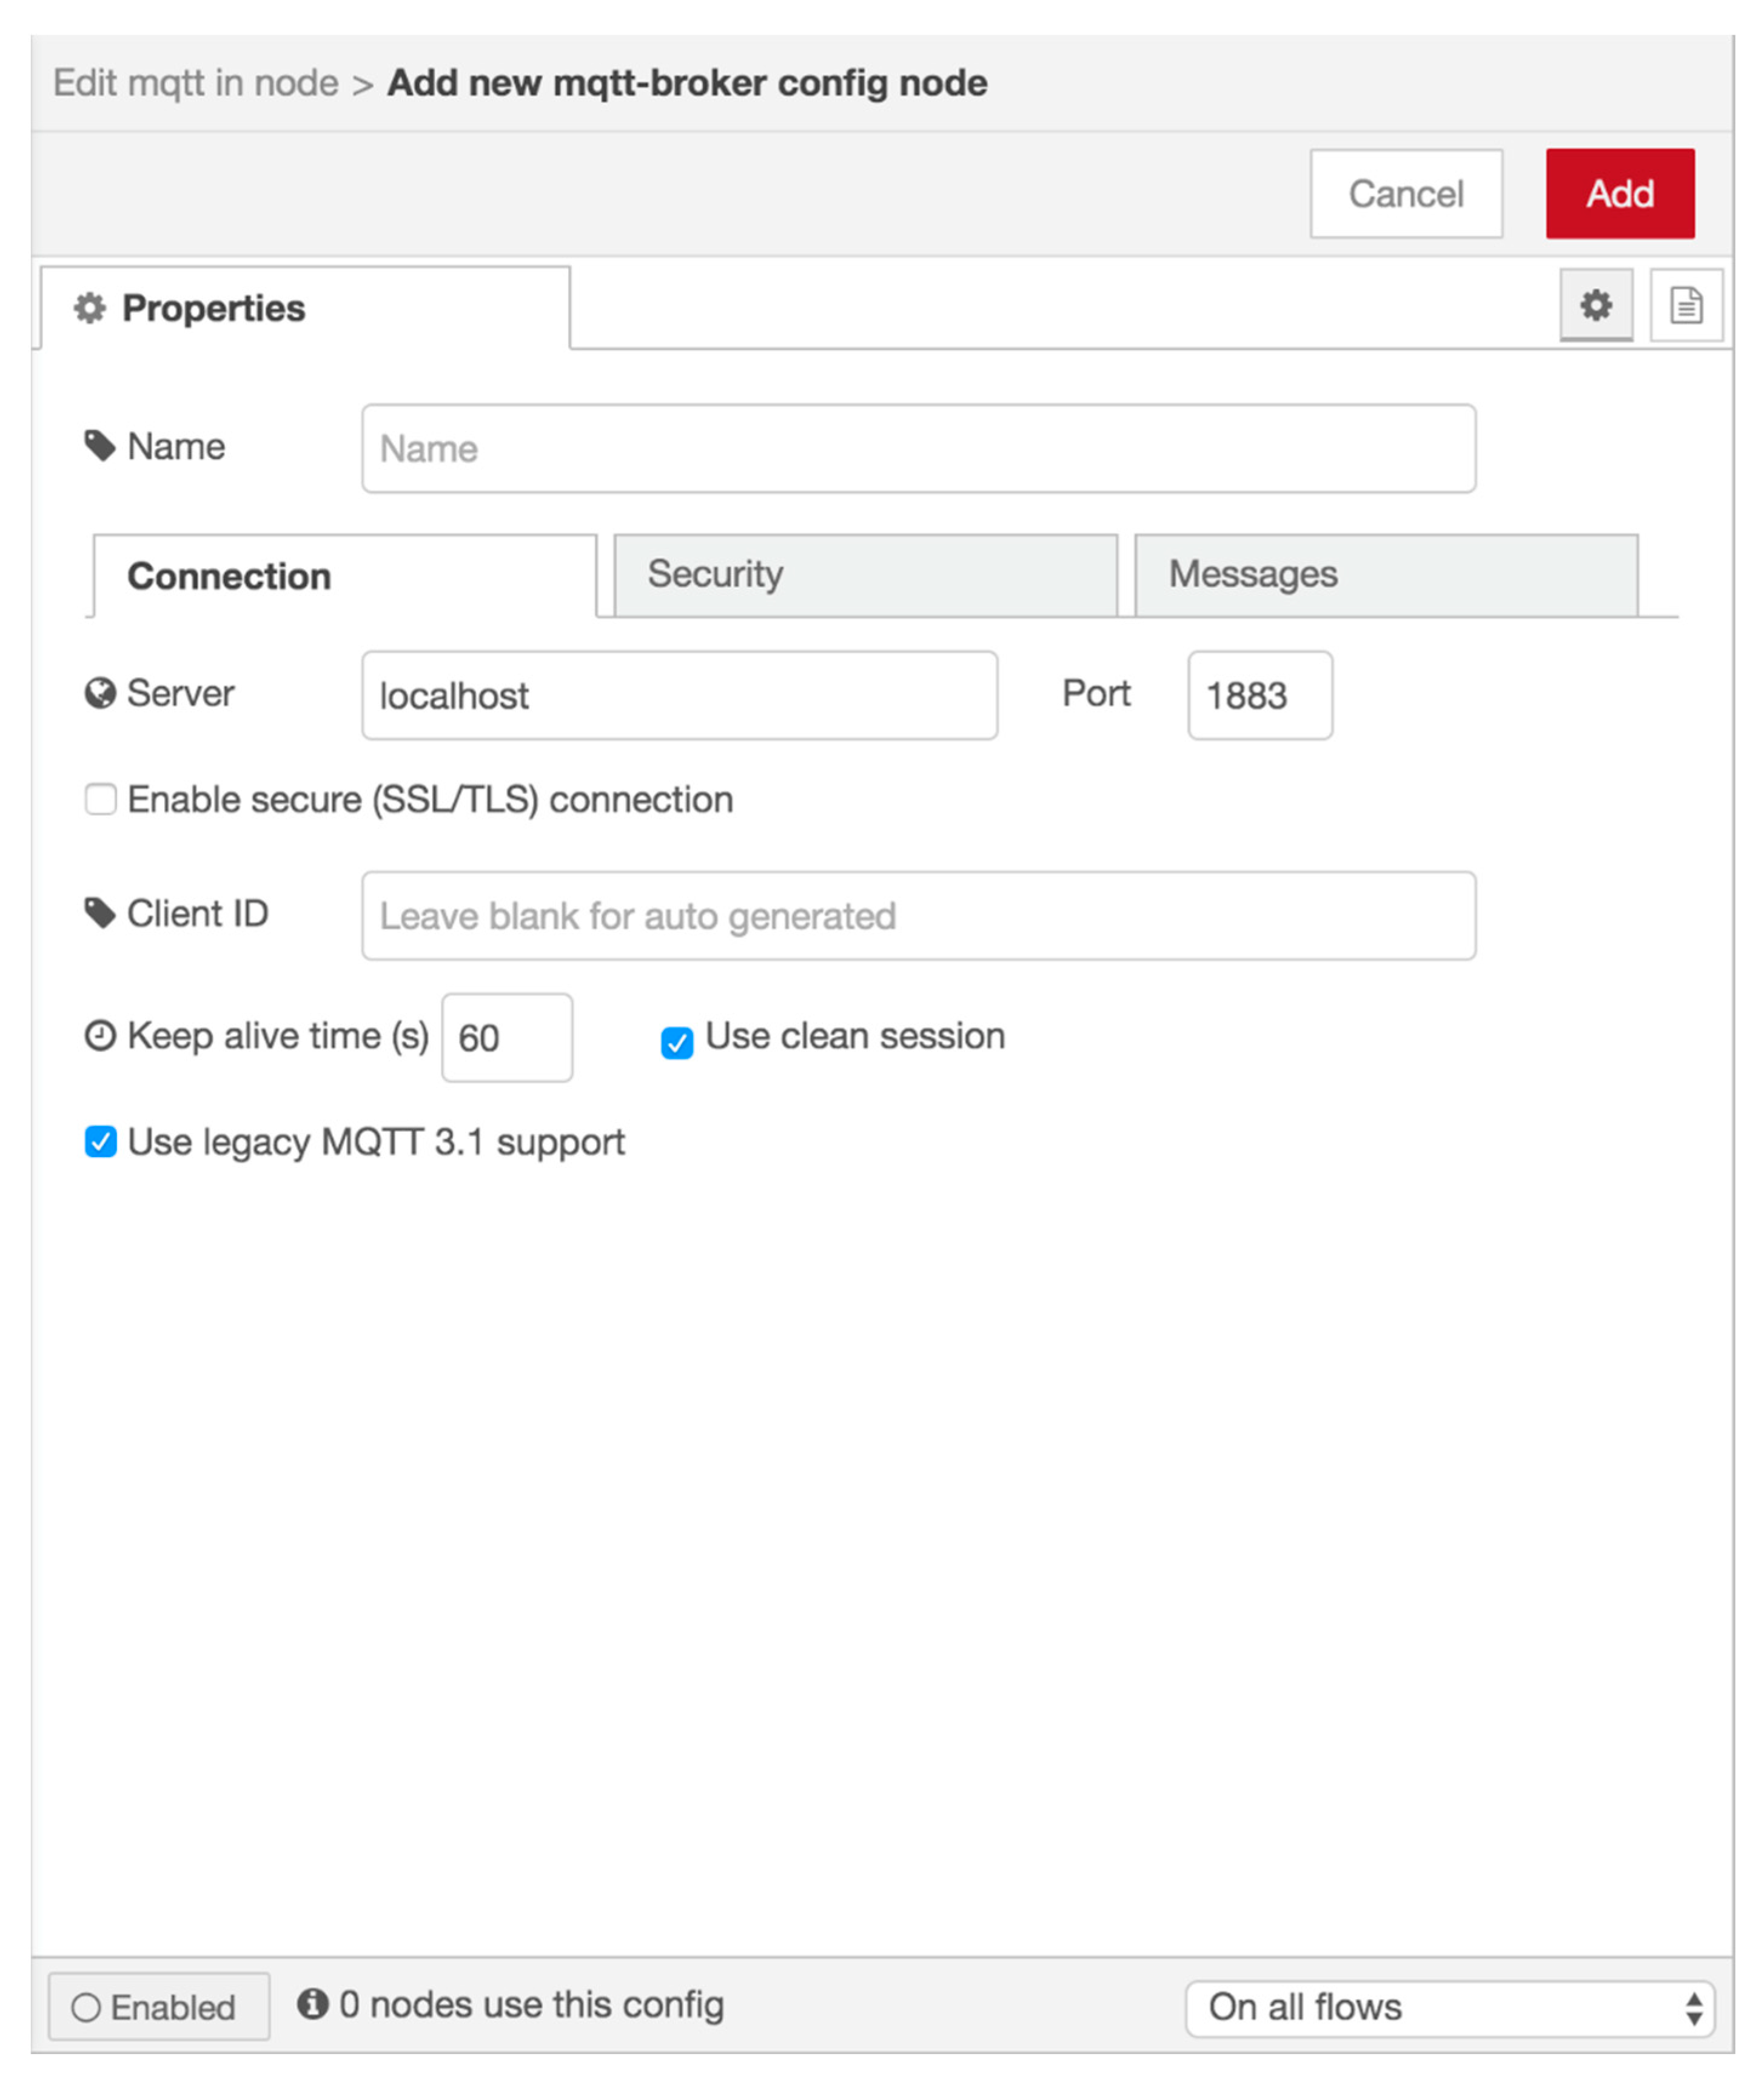
Task: Click the gear icon in Properties tab
Action: (90, 308)
